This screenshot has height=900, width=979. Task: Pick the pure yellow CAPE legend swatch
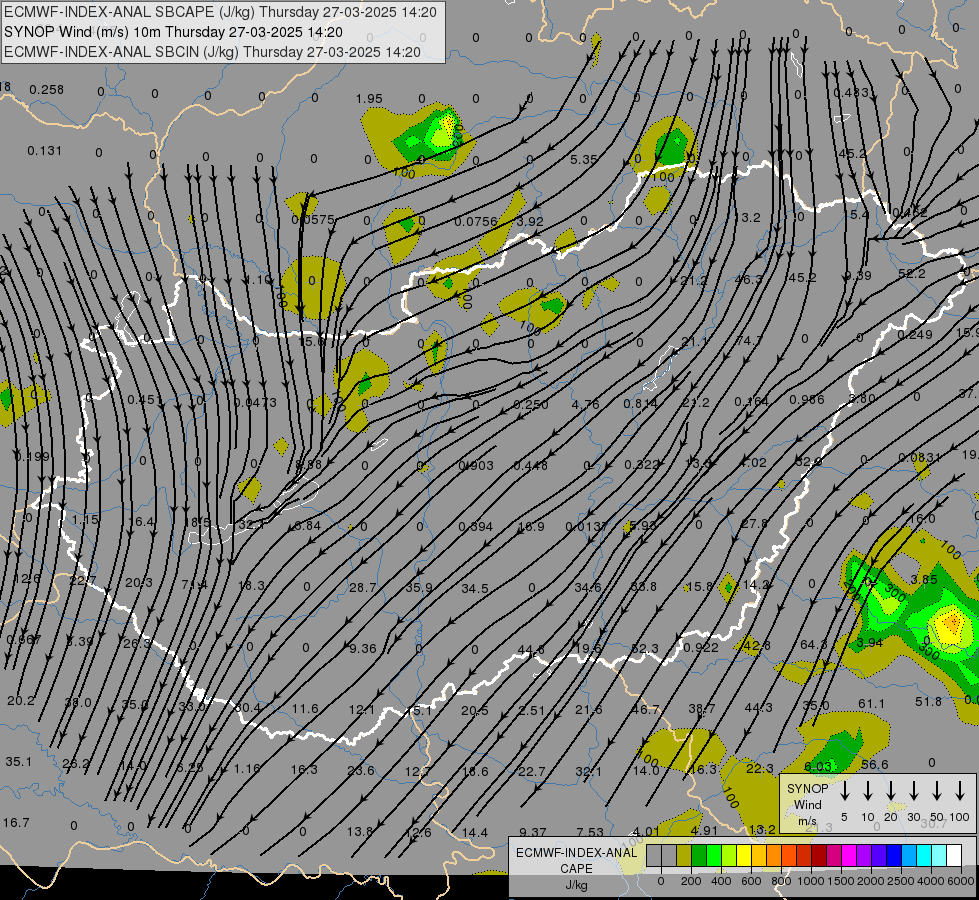pyautogui.click(x=744, y=856)
